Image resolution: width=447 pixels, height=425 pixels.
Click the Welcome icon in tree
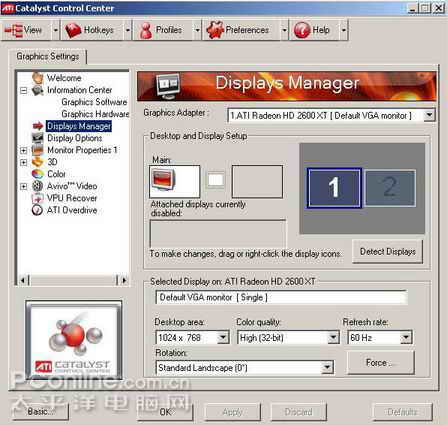click(38, 78)
